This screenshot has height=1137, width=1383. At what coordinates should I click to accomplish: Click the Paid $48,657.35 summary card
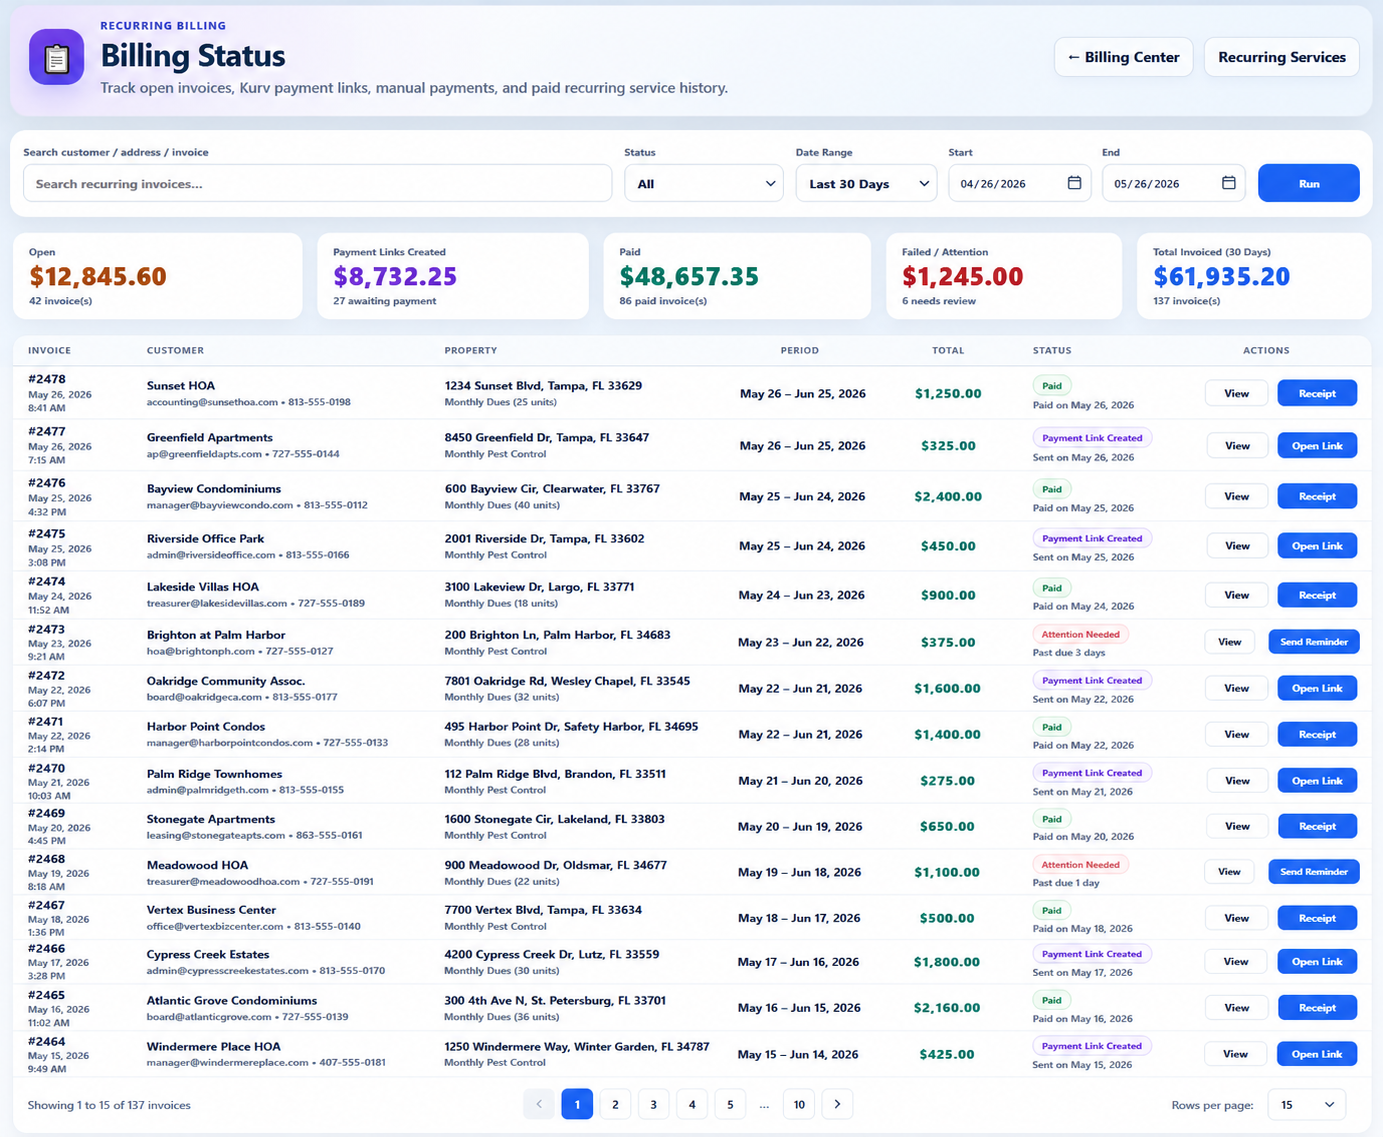pyautogui.click(x=737, y=276)
